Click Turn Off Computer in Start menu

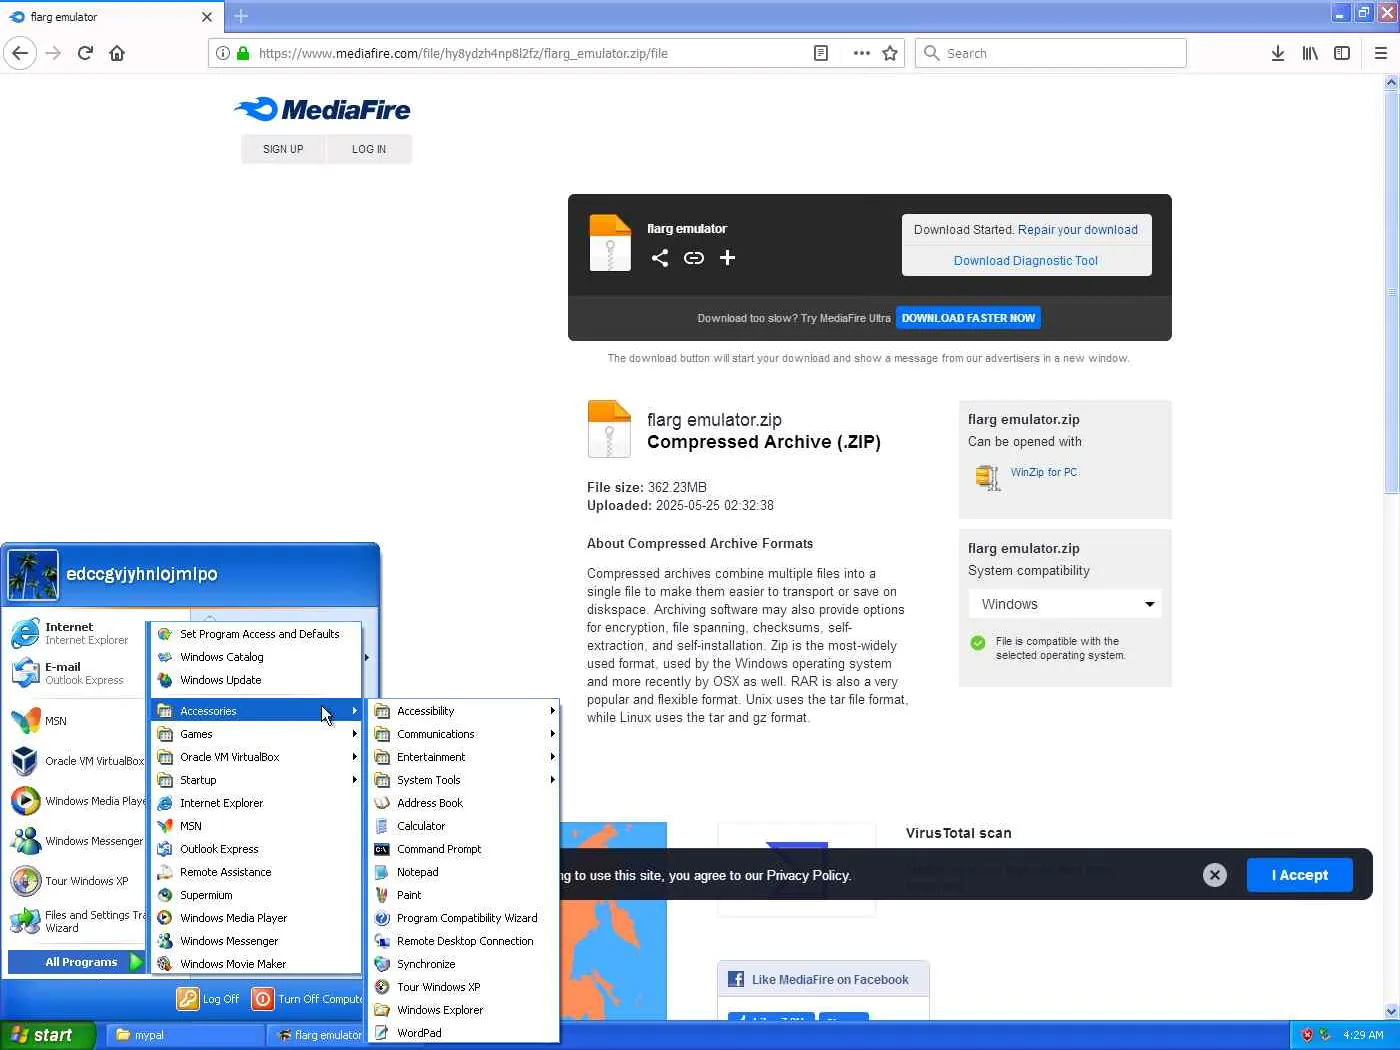click(307, 999)
